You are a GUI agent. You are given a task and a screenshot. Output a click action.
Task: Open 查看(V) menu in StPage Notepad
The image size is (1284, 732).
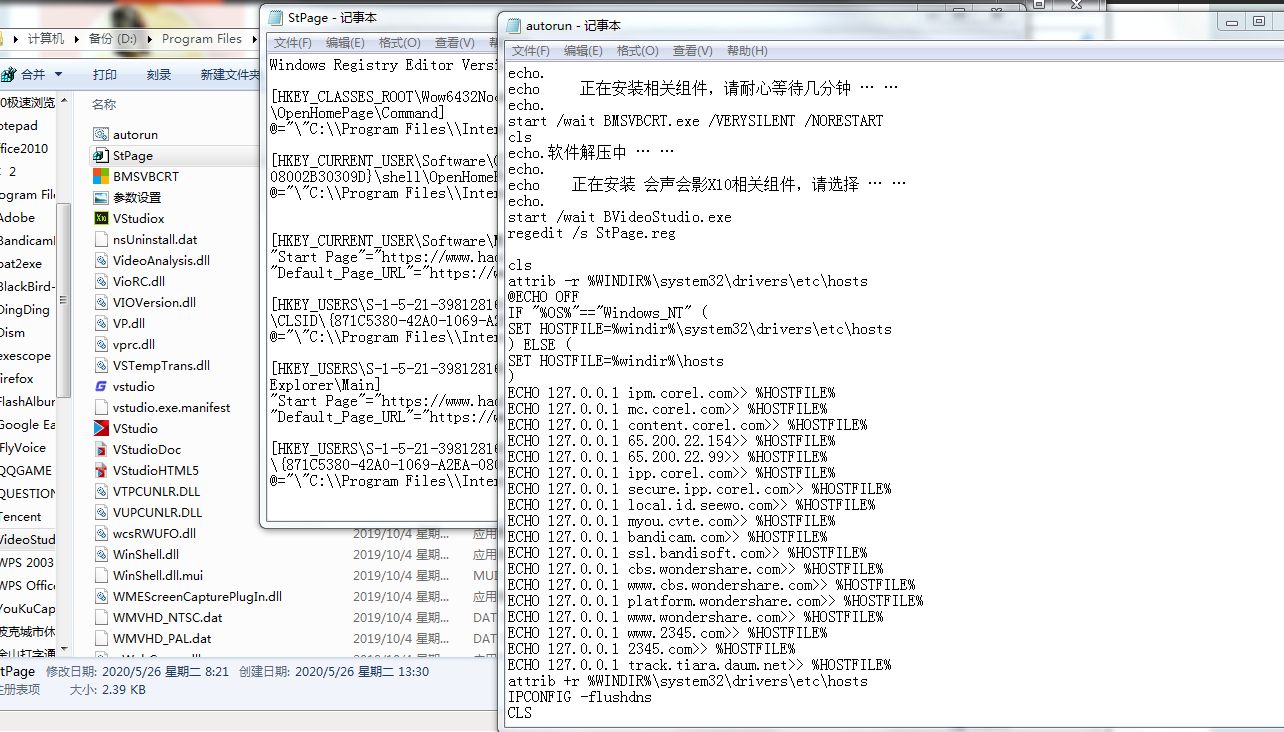tap(455, 43)
